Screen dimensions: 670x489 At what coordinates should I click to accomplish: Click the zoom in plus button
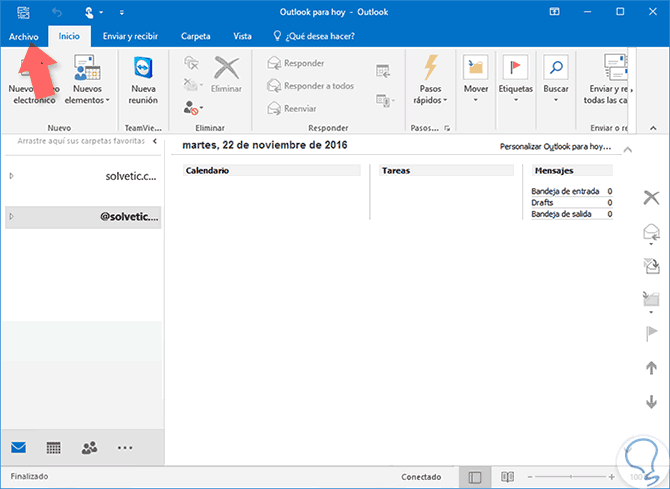click(611, 477)
